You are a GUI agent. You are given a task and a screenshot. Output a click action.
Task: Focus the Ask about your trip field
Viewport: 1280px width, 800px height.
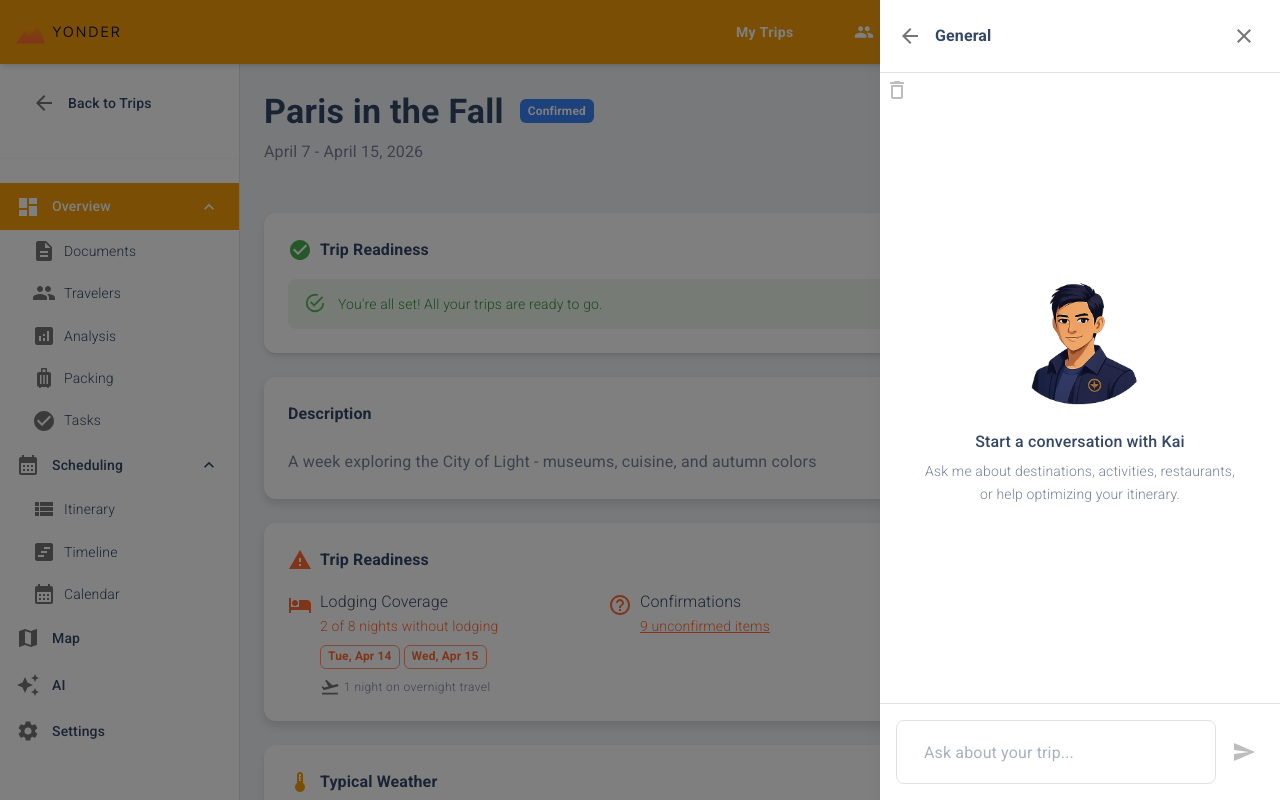pos(1055,752)
